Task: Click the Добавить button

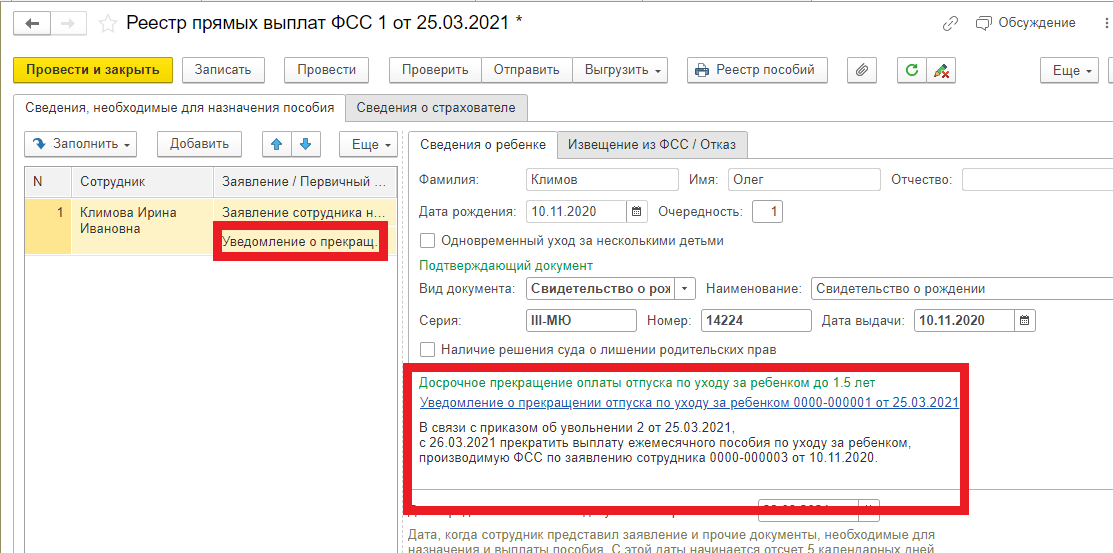Action: [x=199, y=144]
